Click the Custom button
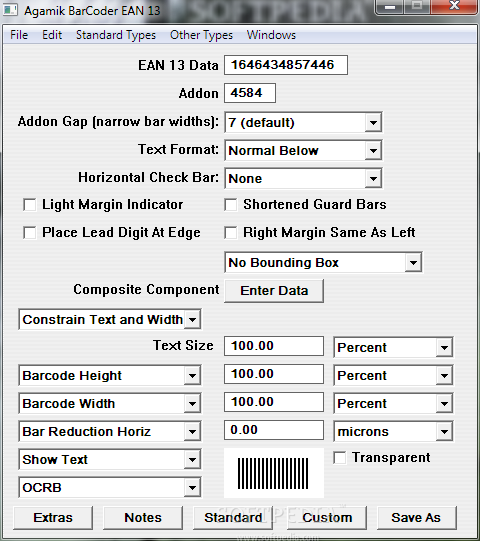This screenshot has height=541, width=480. coord(327,518)
